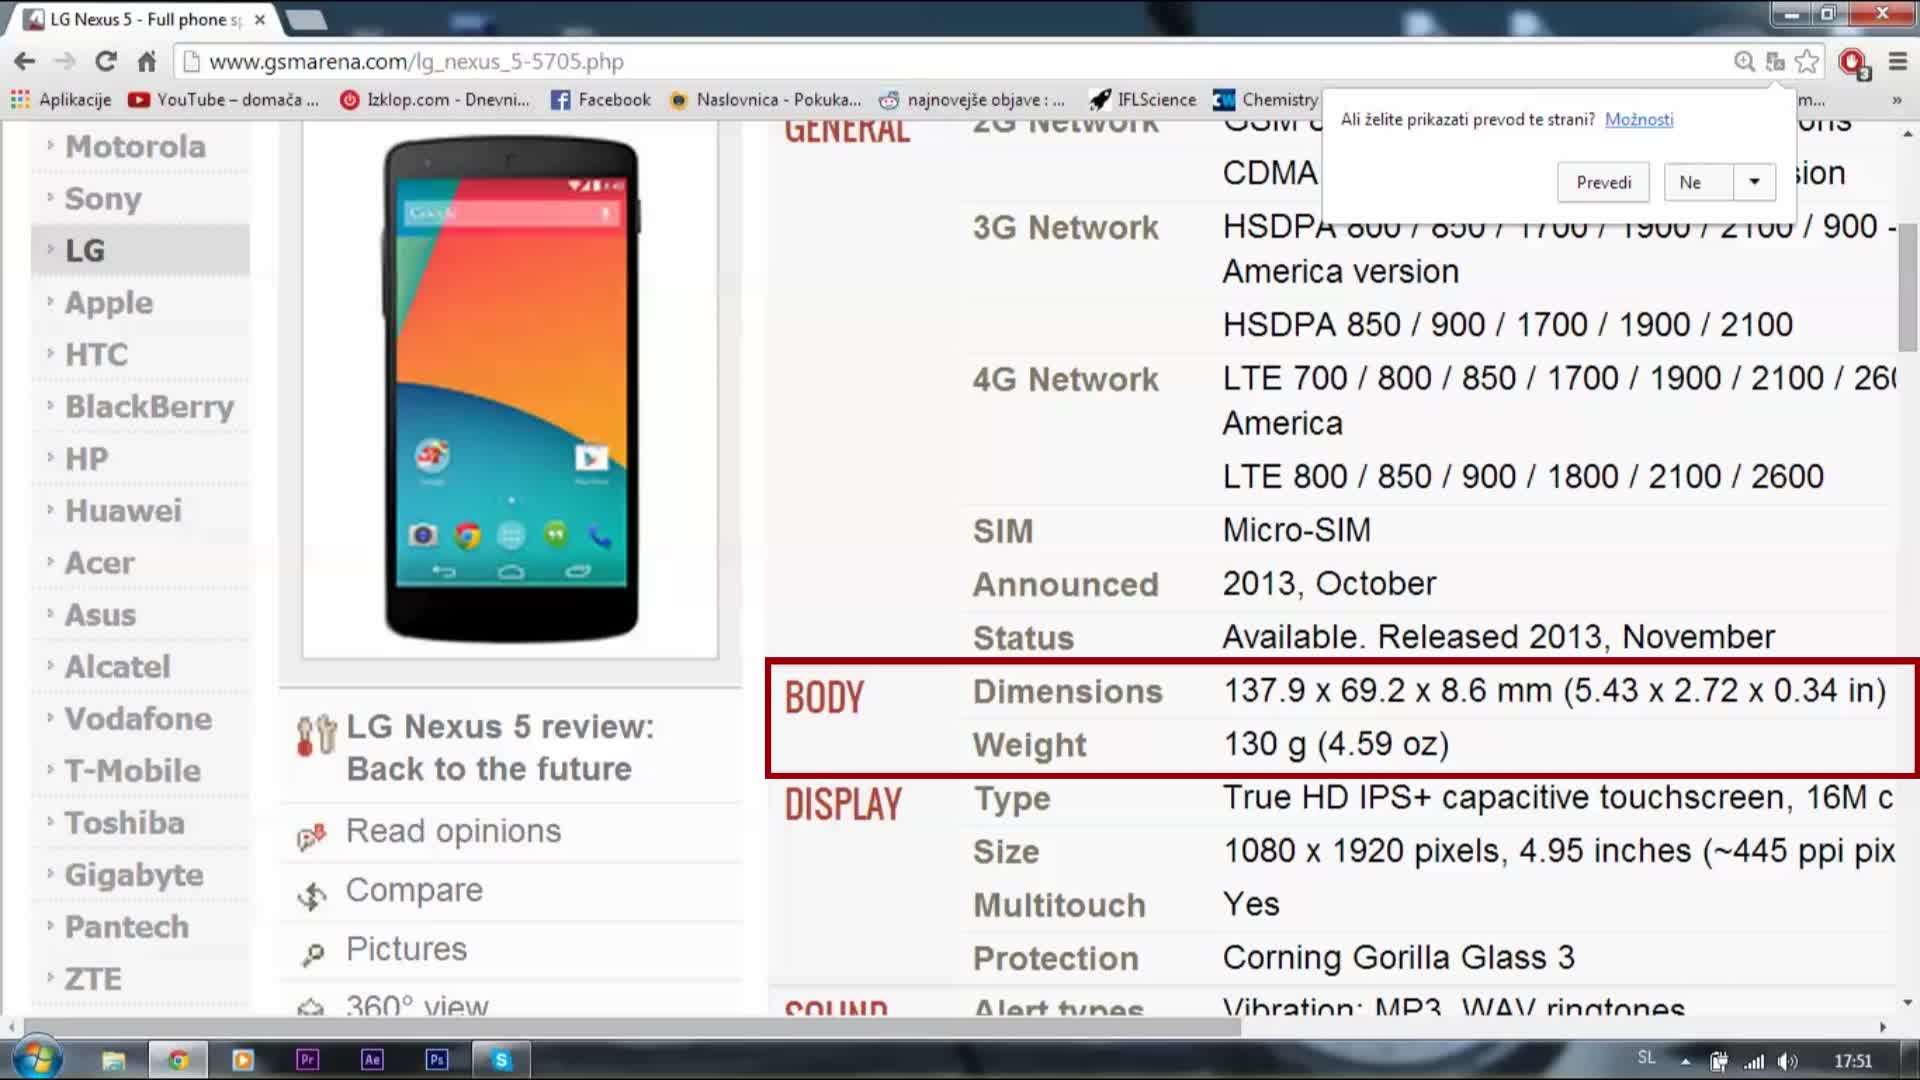This screenshot has width=1920, height=1080.
Task: Click the volume speaker icon in system tray
Action: point(1787,1061)
